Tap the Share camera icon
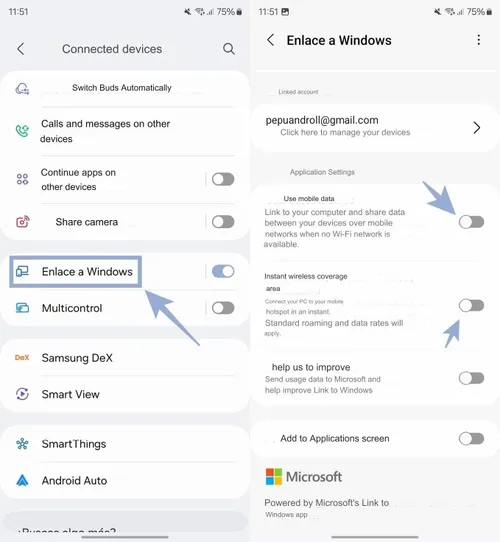This screenshot has height=542, width=500. pyautogui.click(x=22, y=222)
